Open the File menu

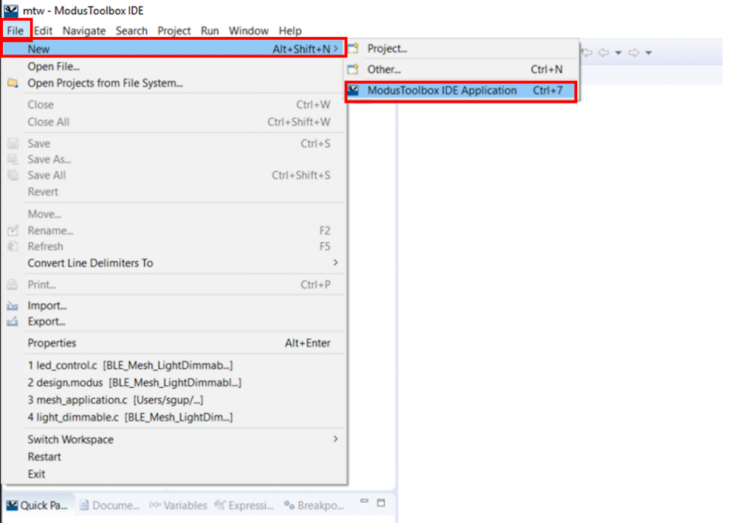15,31
